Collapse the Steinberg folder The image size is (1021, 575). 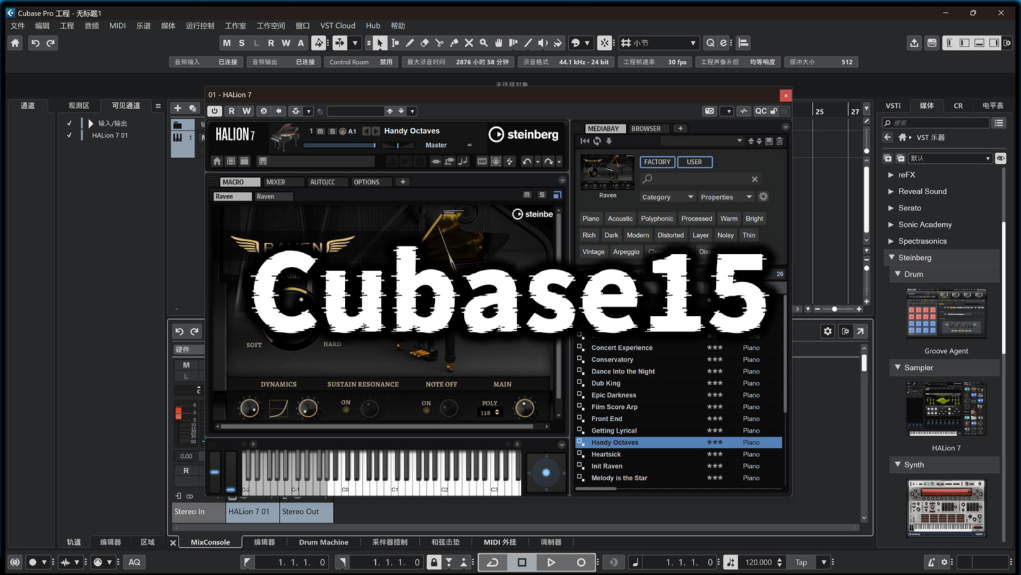click(892, 257)
